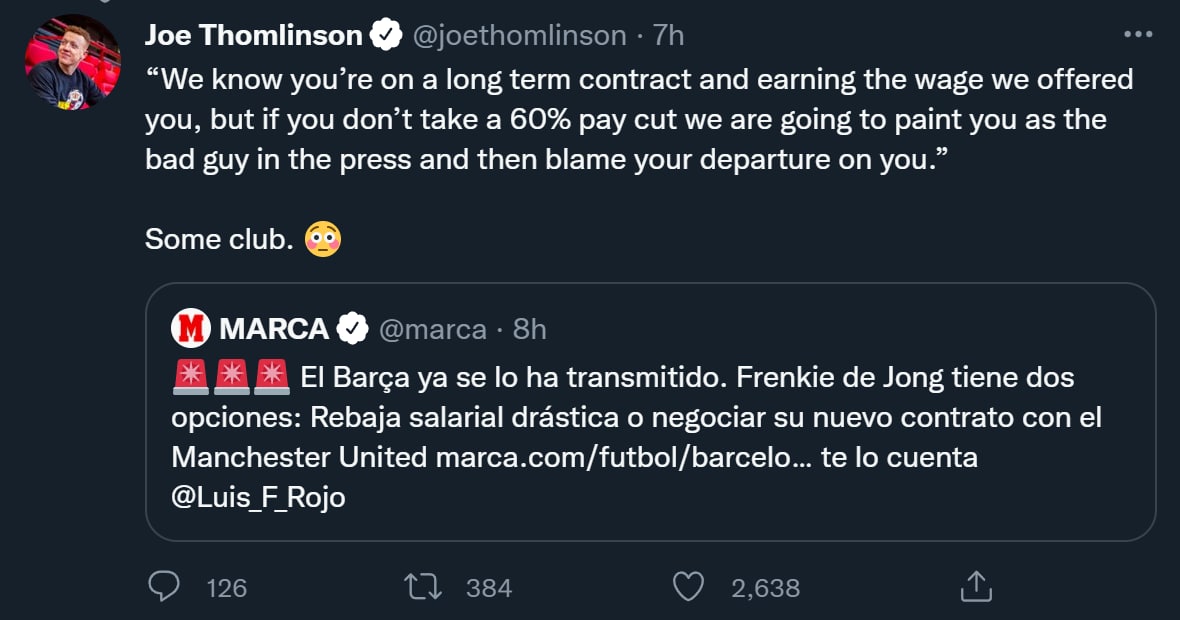Click the 126 replies count
Image resolution: width=1180 pixels, height=620 pixels.
pyautogui.click(x=226, y=588)
